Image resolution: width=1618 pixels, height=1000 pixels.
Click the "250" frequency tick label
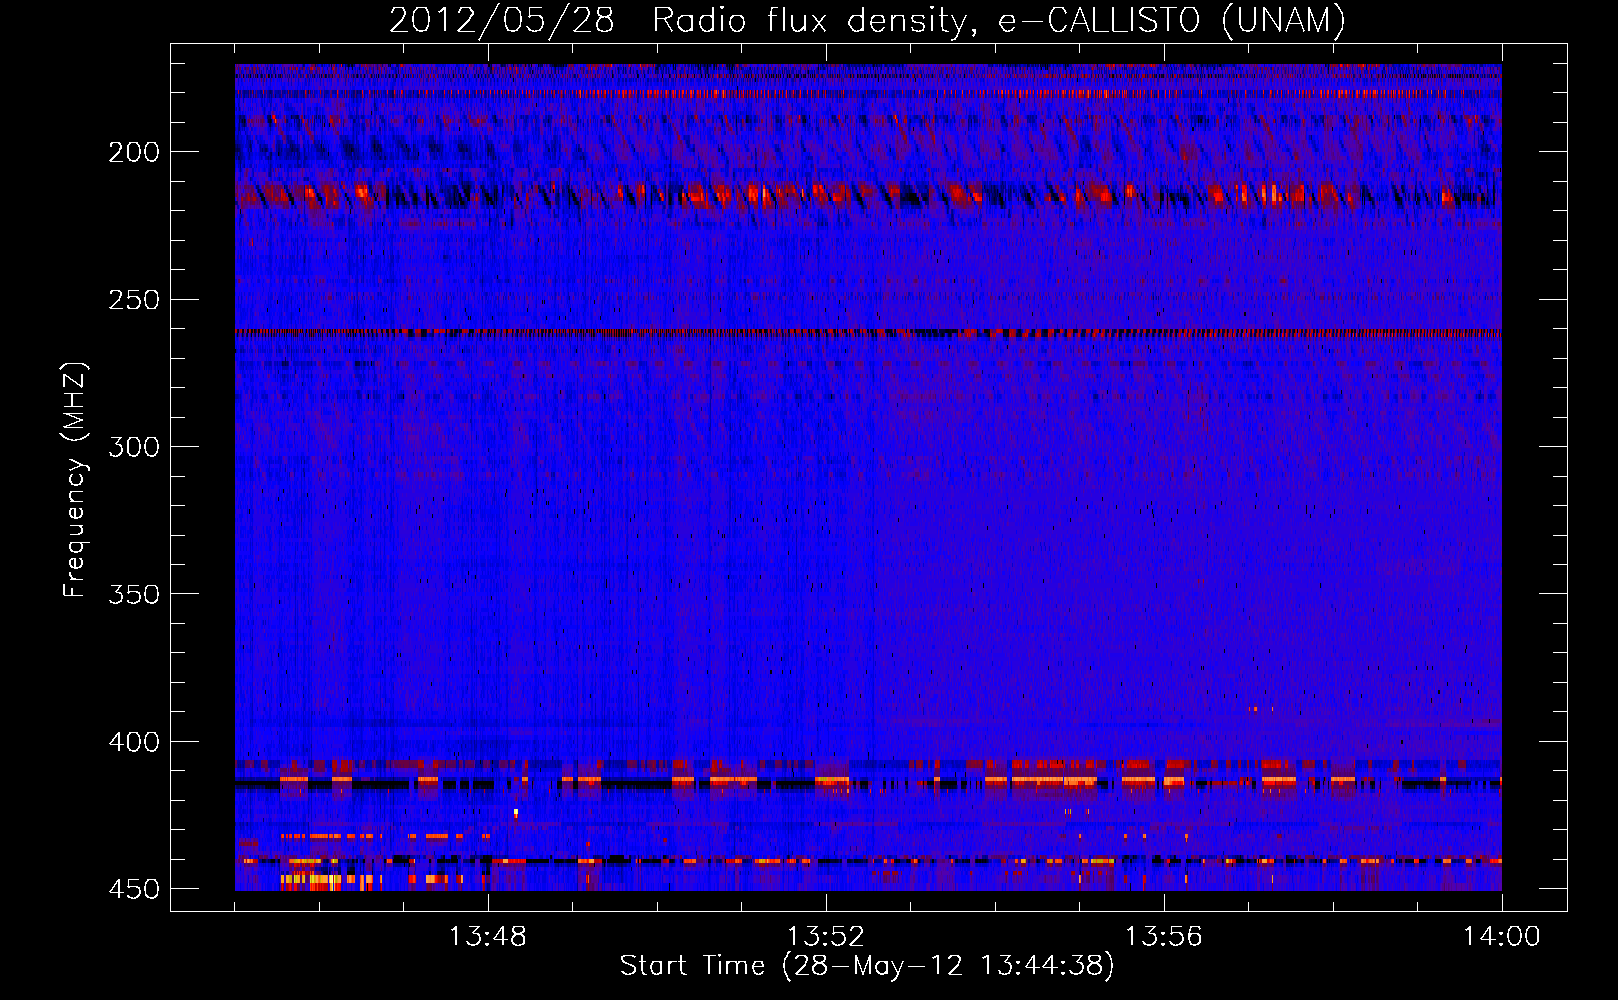pyautogui.click(x=133, y=300)
